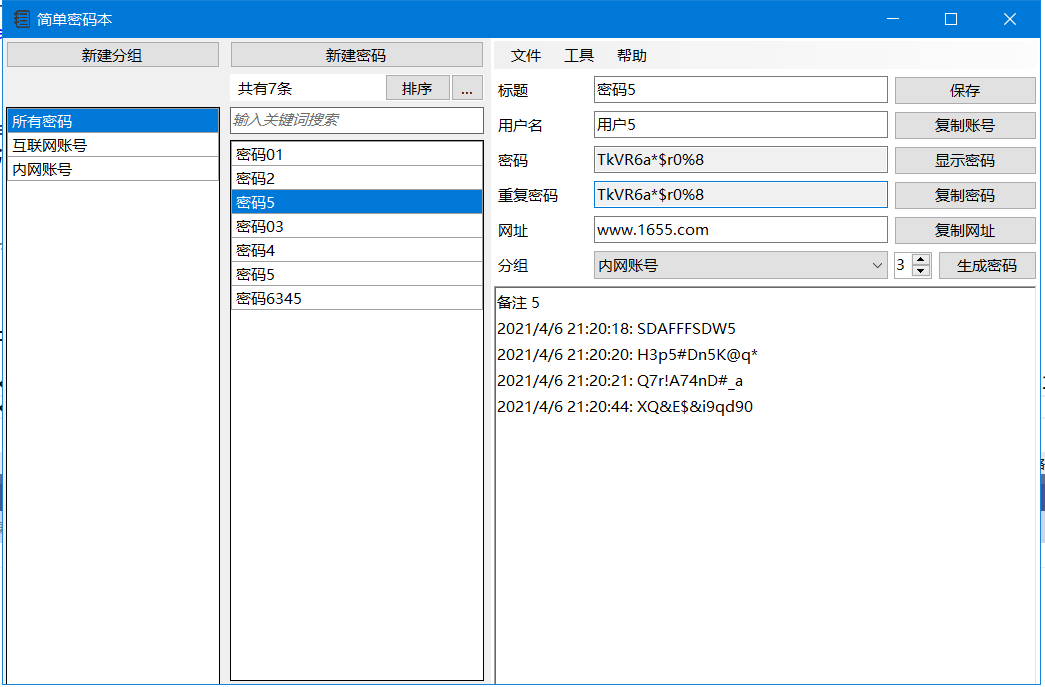Viewport: 1045px width, 687px height.
Task: Click the 新建分组 button
Action: (x=112, y=55)
